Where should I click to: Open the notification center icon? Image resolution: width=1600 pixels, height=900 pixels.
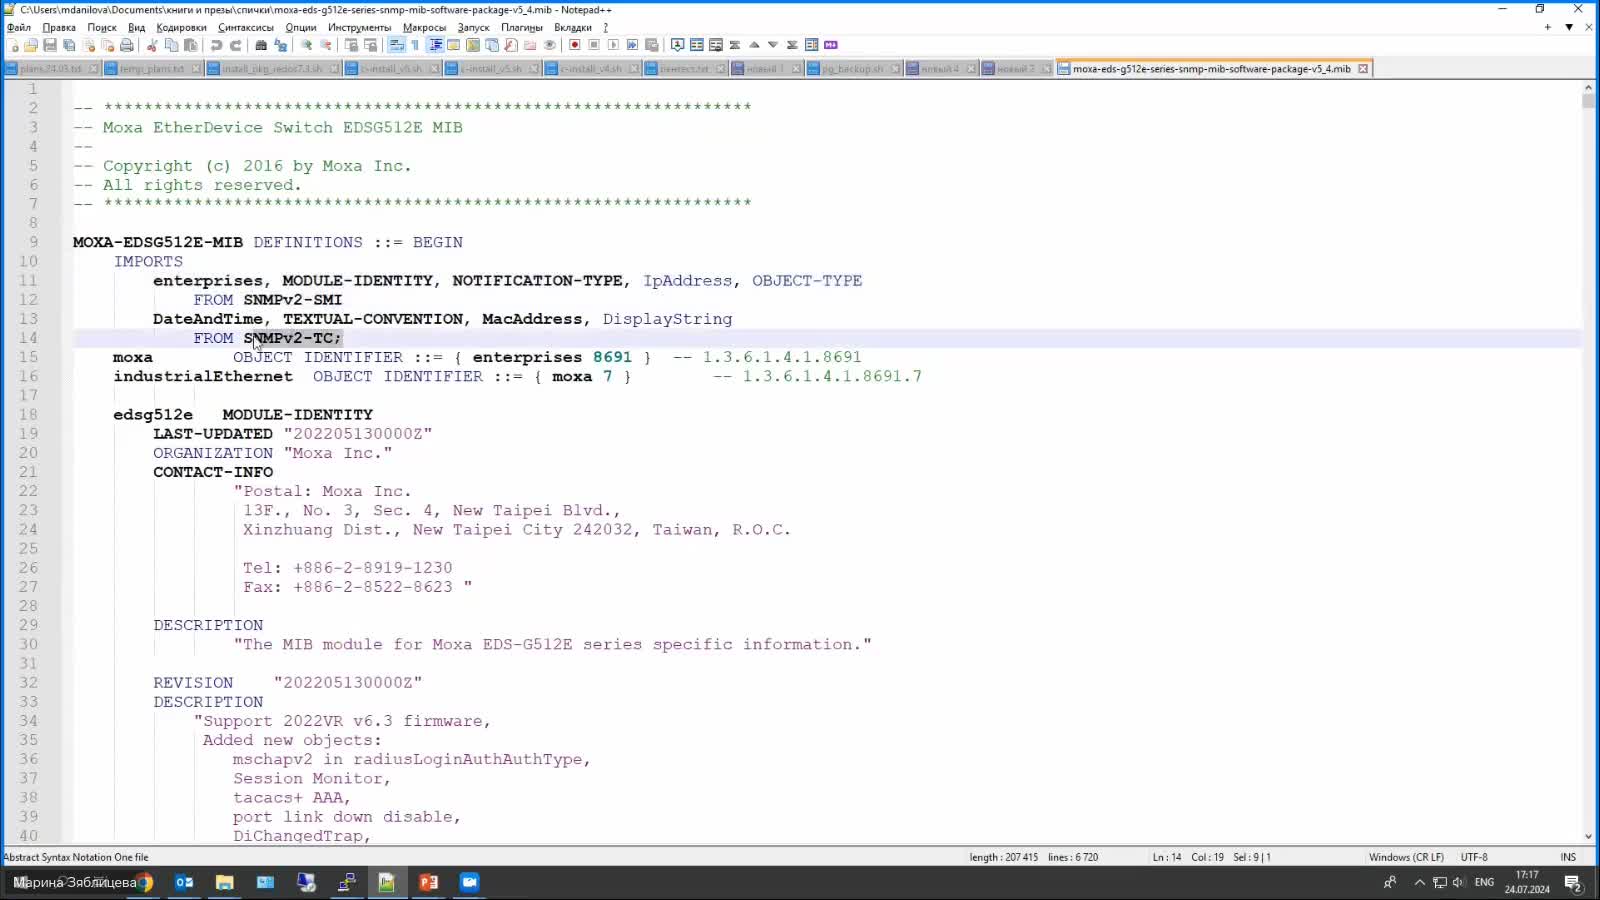[x=1572, y=882]
